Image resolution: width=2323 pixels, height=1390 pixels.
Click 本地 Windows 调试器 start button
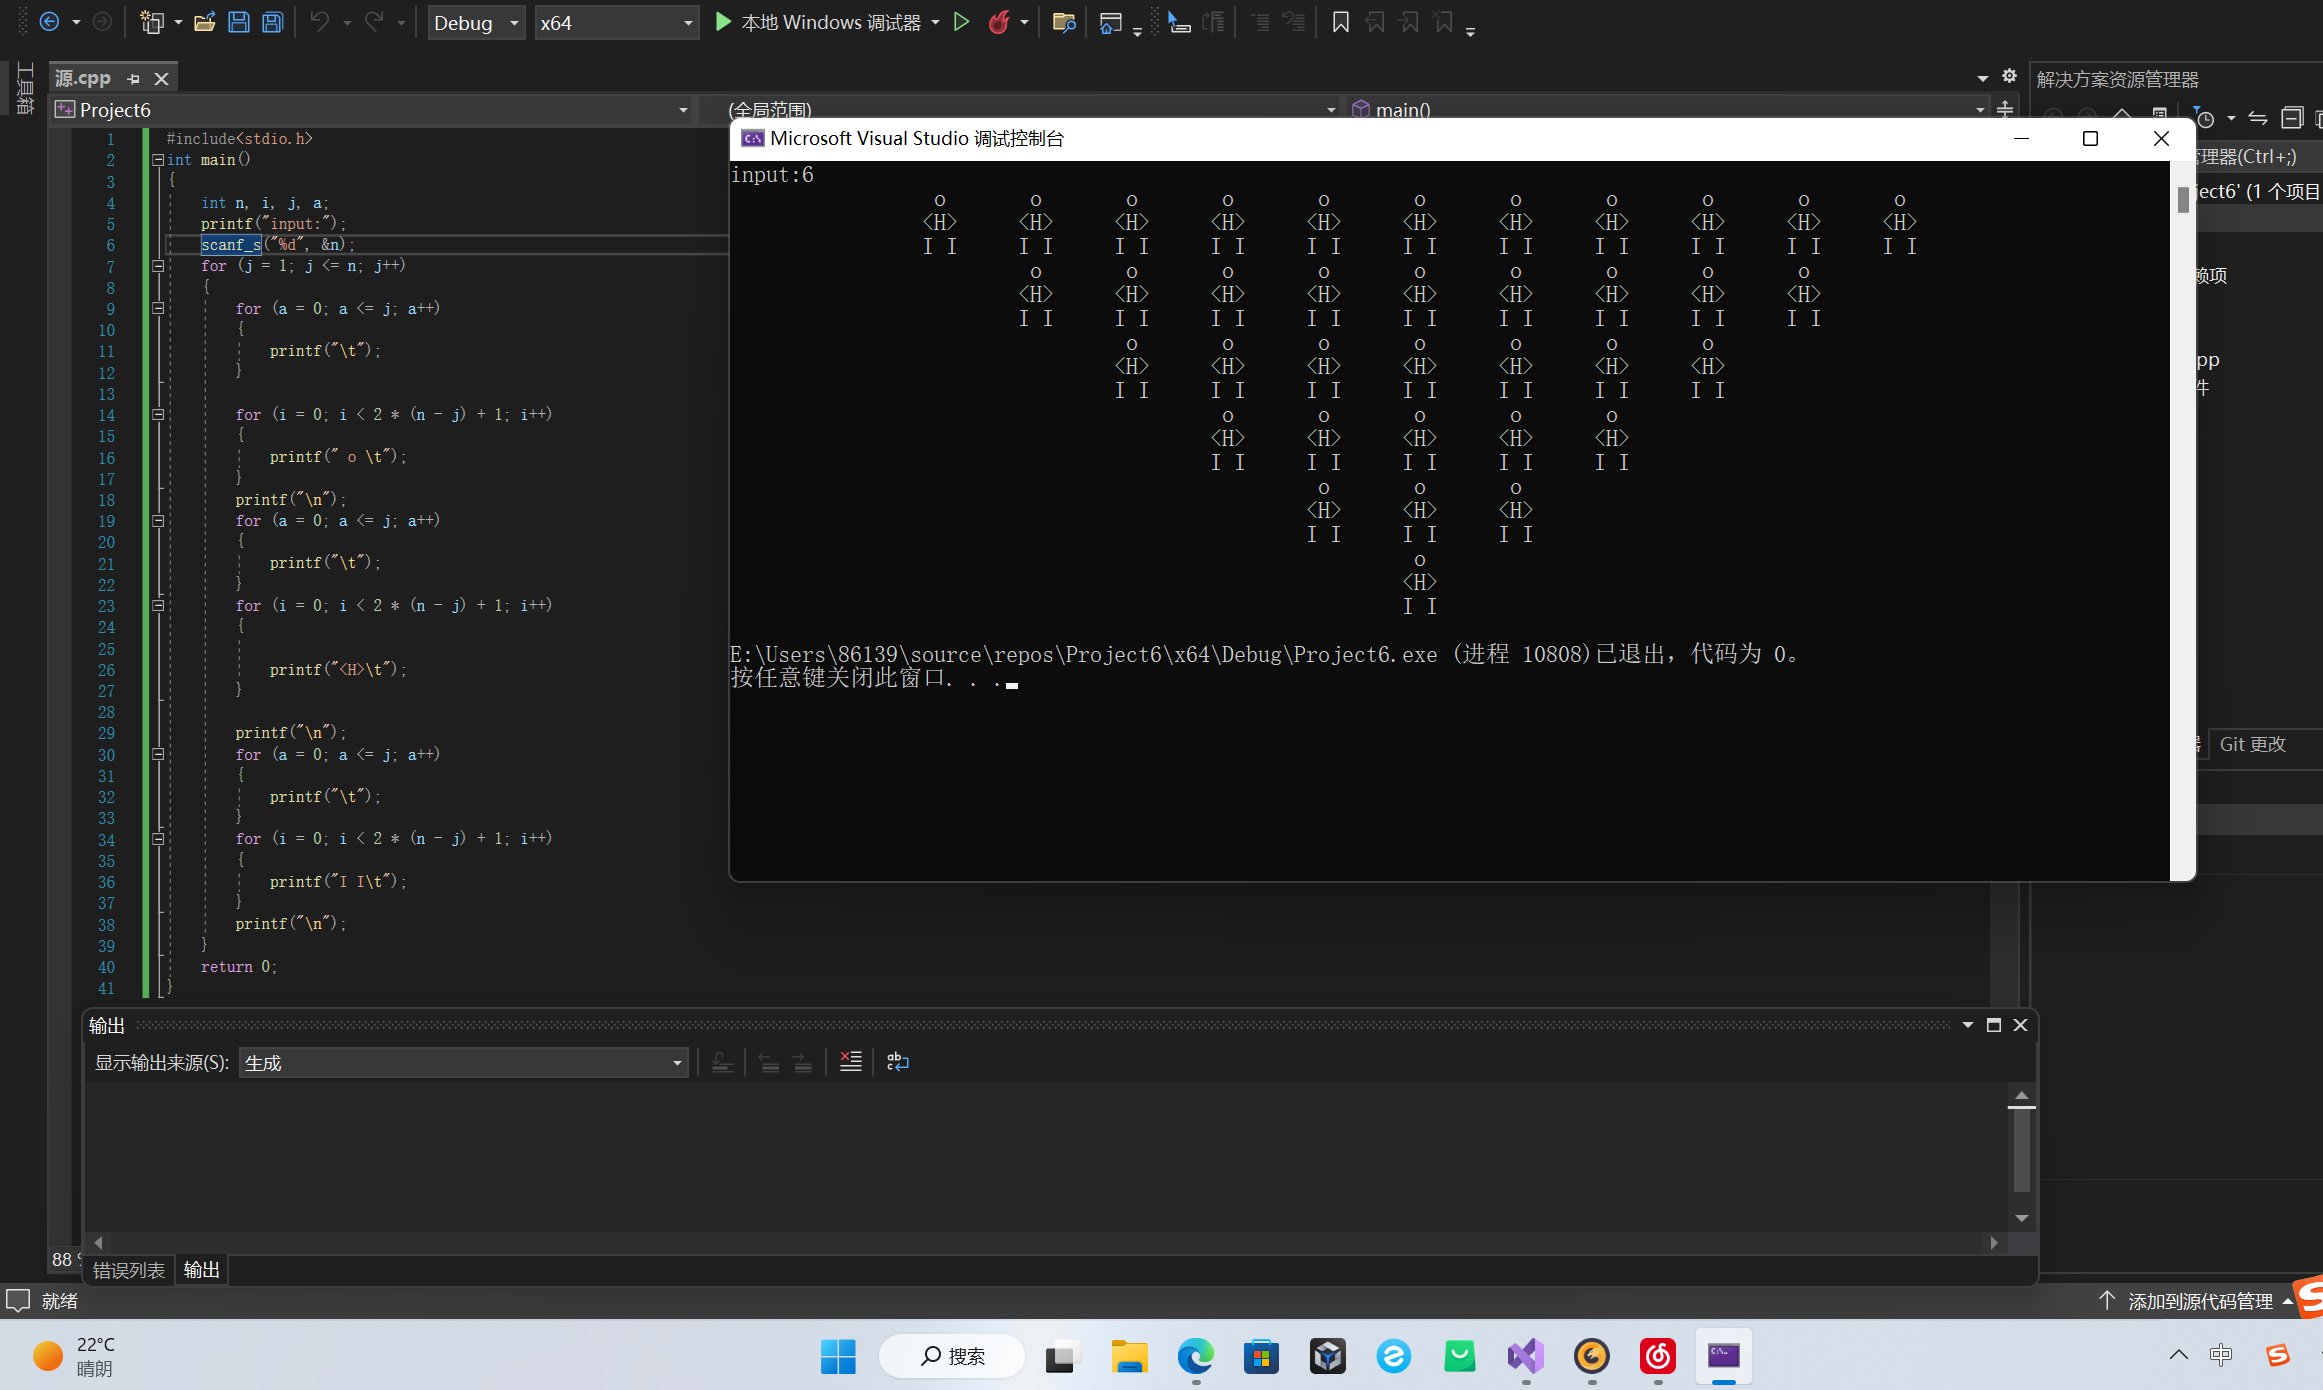(x=819, y=22)
